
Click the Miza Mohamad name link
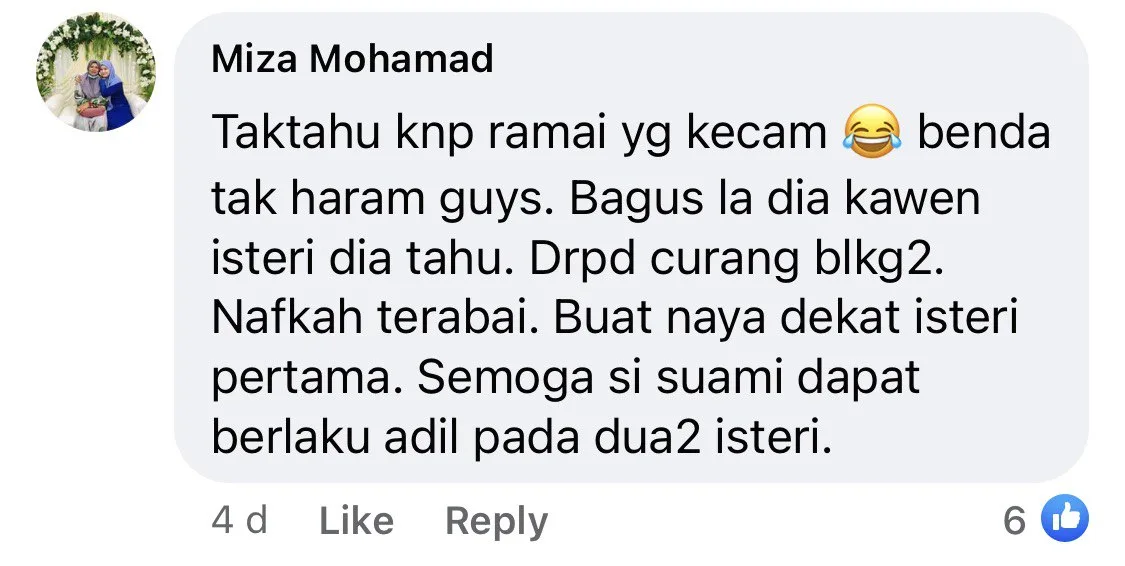[x=352, y=59]
